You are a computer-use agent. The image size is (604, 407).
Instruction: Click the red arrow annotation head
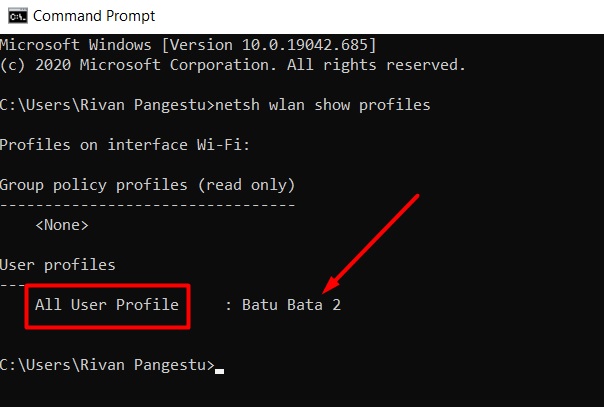pyautogui.click(x=331, y=285)
